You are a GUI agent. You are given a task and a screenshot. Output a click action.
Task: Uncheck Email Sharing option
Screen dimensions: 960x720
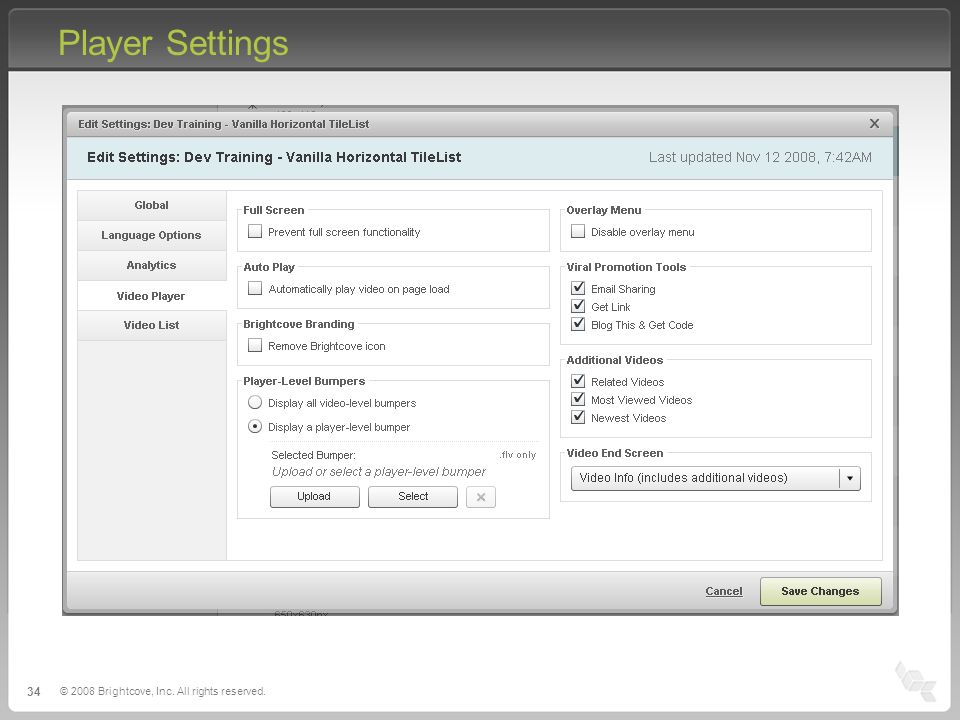pyautogui.click(x=578, y=288)
